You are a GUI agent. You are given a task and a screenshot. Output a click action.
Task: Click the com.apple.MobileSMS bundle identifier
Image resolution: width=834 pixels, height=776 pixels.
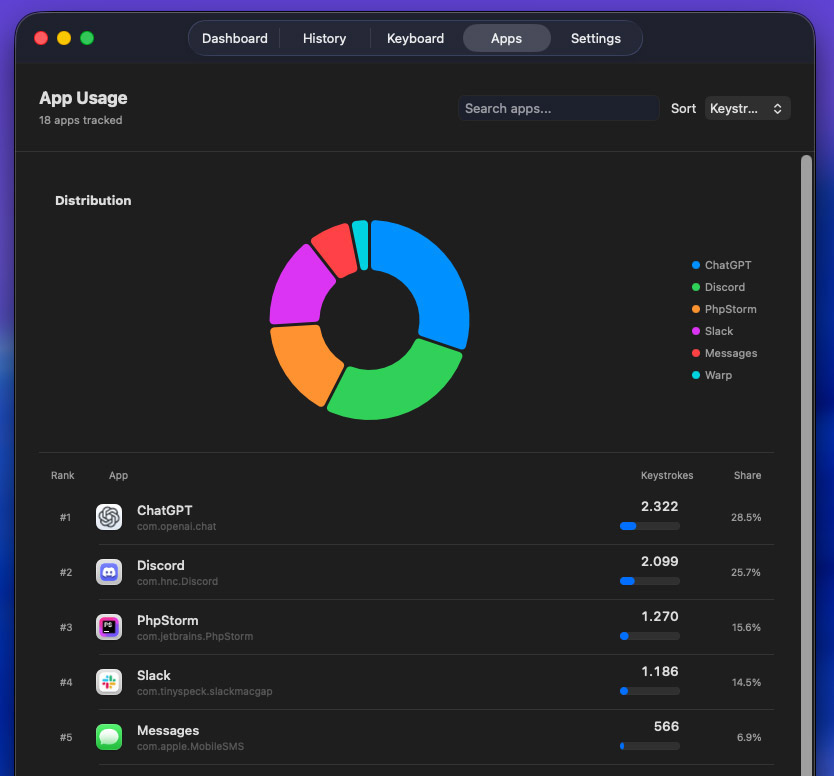tap(190, 747)
